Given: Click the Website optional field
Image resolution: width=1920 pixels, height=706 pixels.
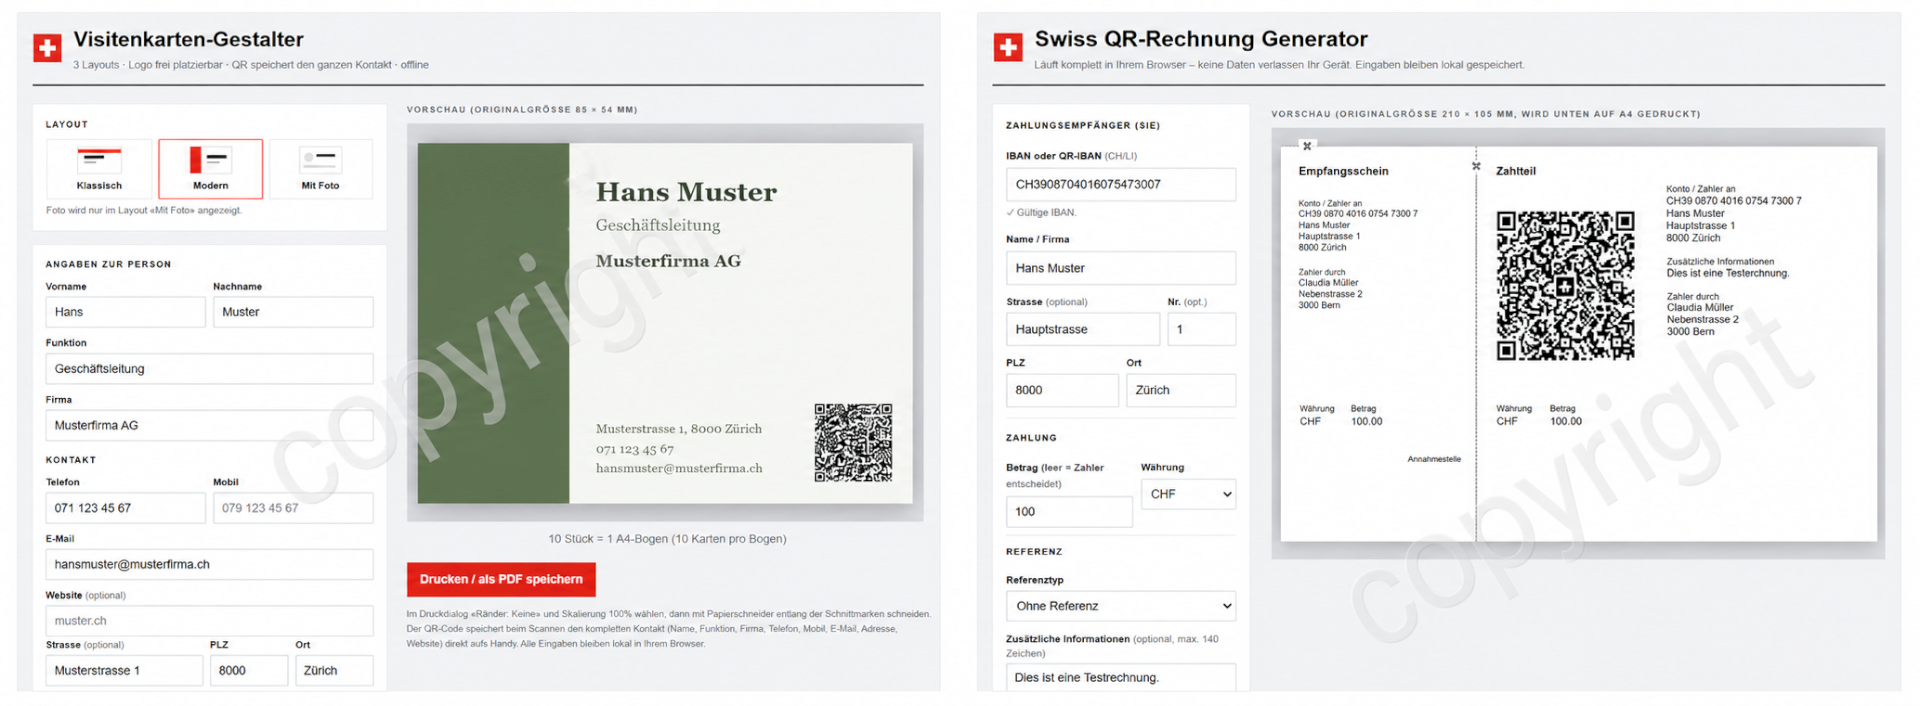Looking at the screenshot, I should coord(209,621).
